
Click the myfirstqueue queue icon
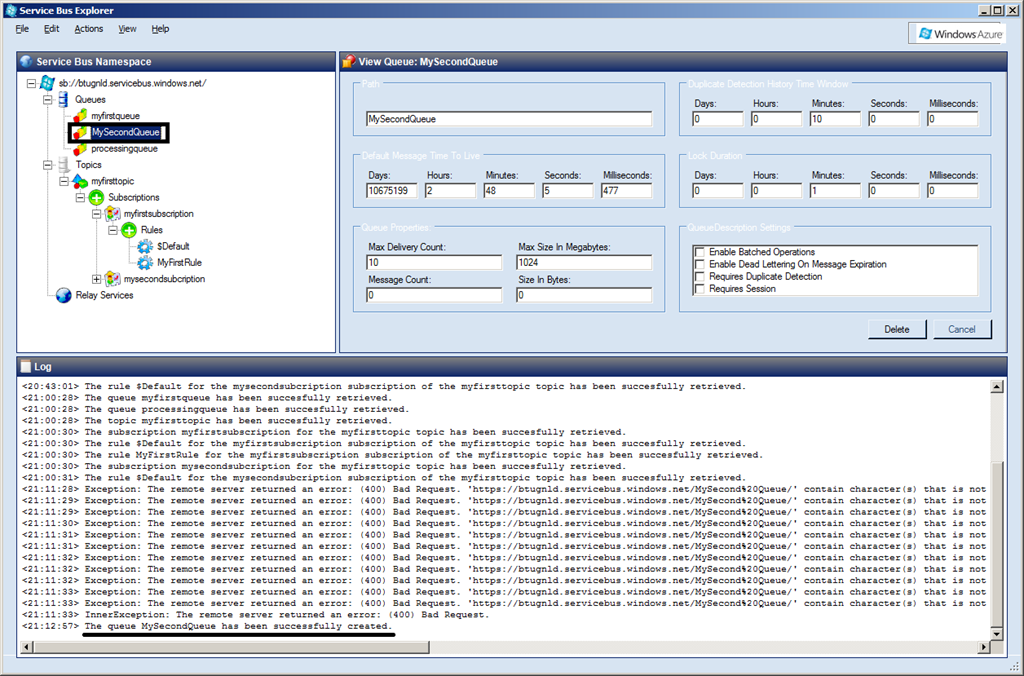pos(80,116)
